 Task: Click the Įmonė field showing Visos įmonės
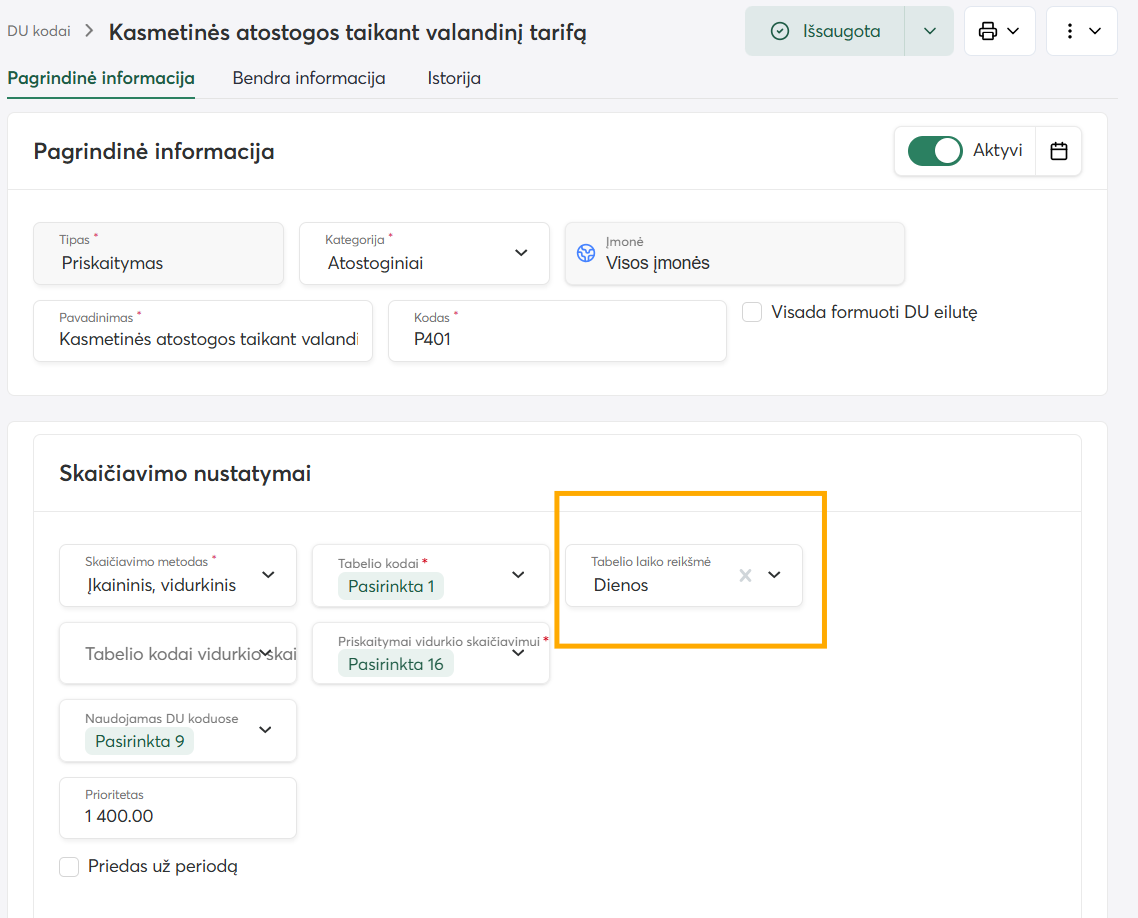coord(734,253)
